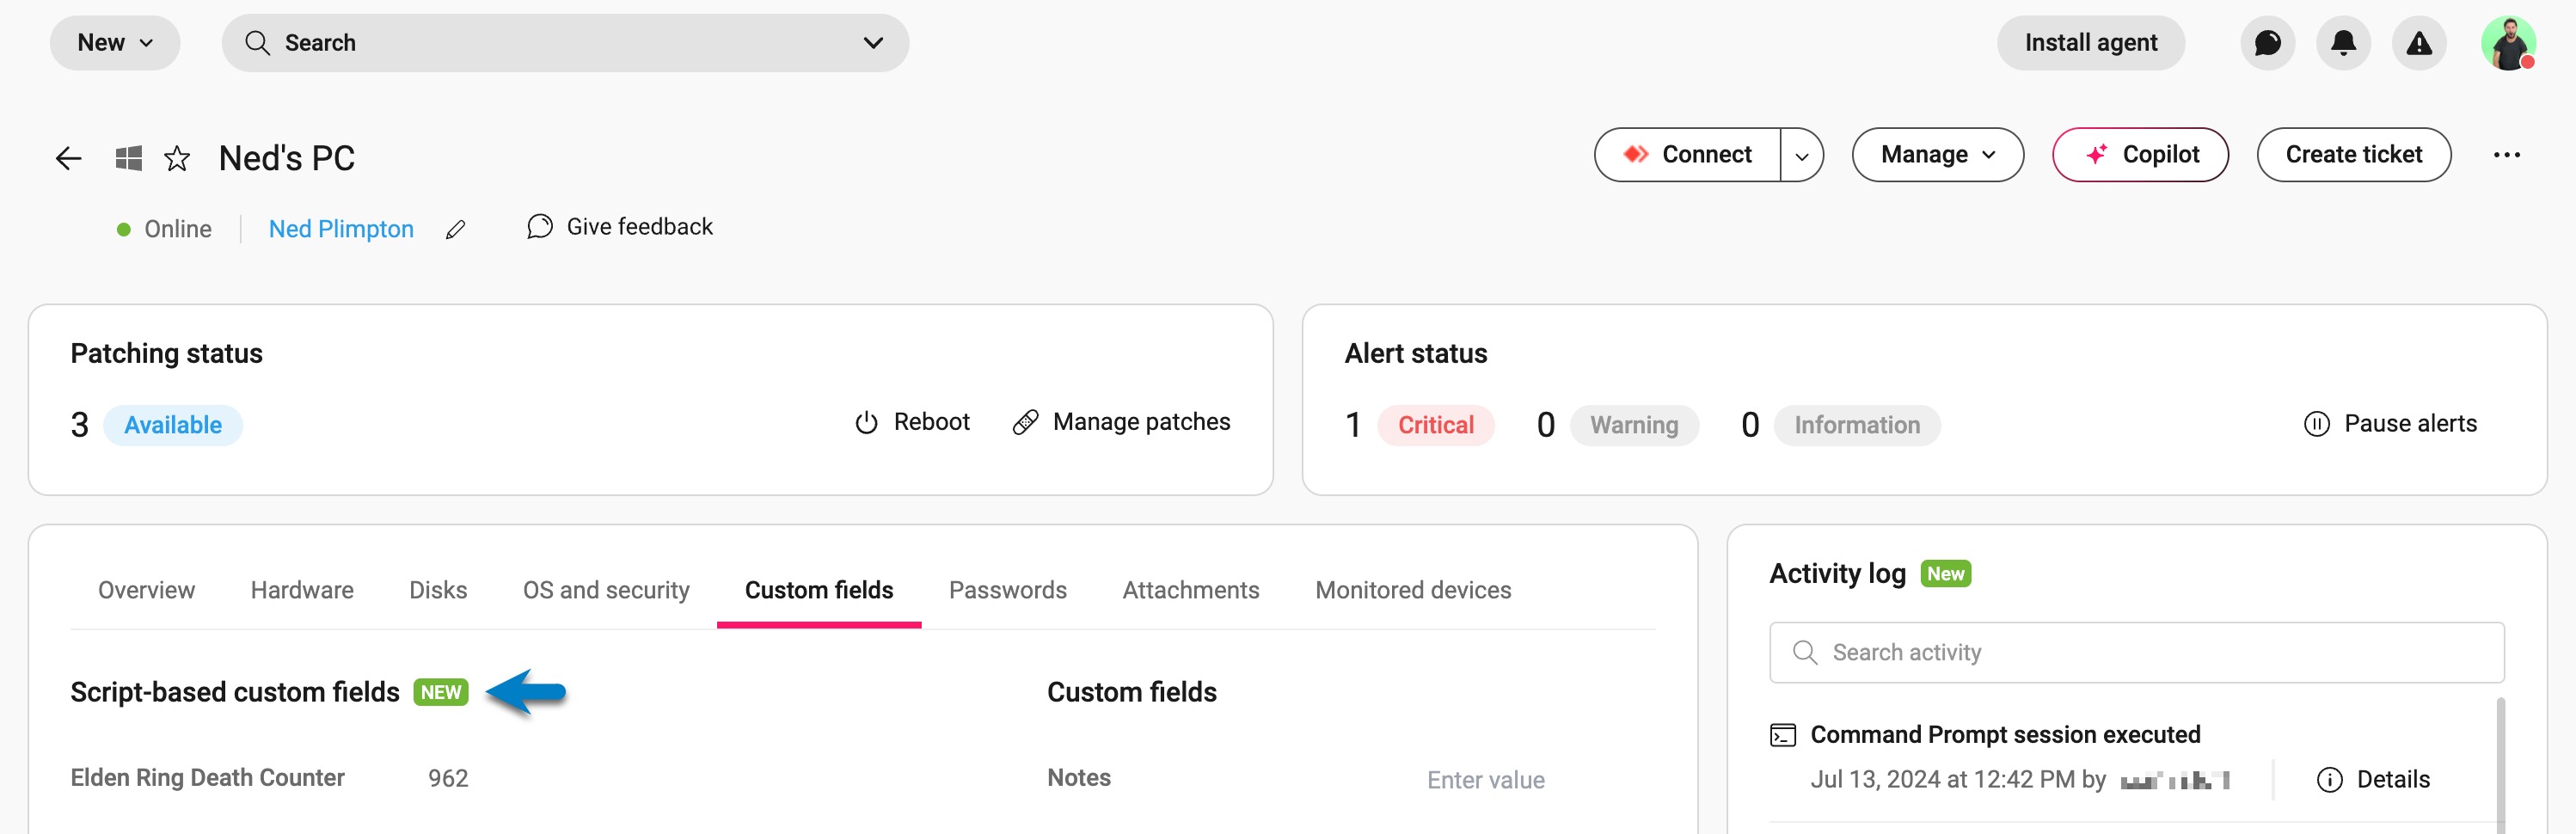This screenshot has width=2576, height=834.
Task: Expand the New menu dropdown
Action: point(114,42)
